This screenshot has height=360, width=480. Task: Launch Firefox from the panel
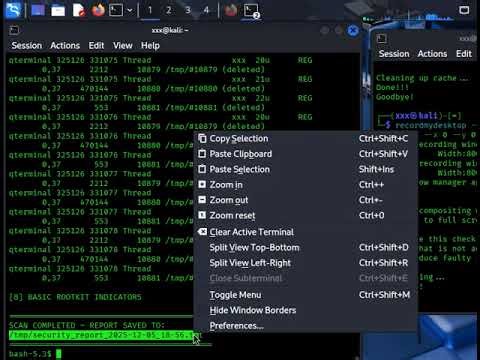click(98, 10)
